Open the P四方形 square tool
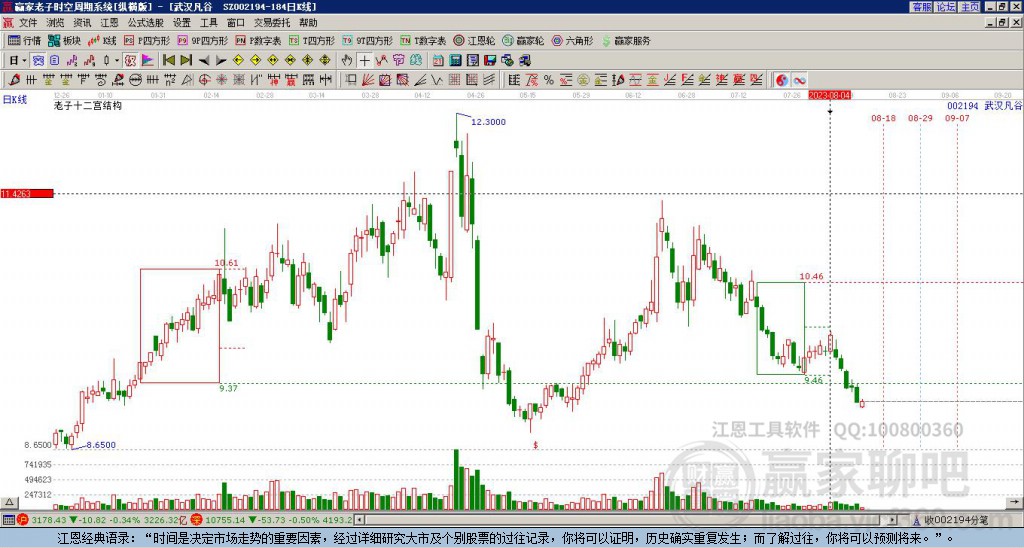Image resolution: width=1024 pixels, height=548 pixels. 148,40
